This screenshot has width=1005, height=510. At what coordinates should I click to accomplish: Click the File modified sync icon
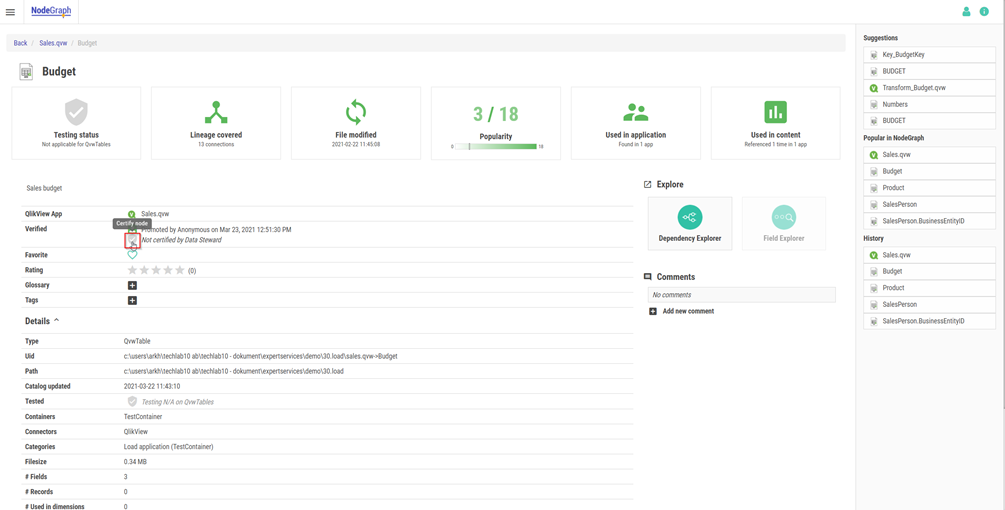[x=356, y=112]
